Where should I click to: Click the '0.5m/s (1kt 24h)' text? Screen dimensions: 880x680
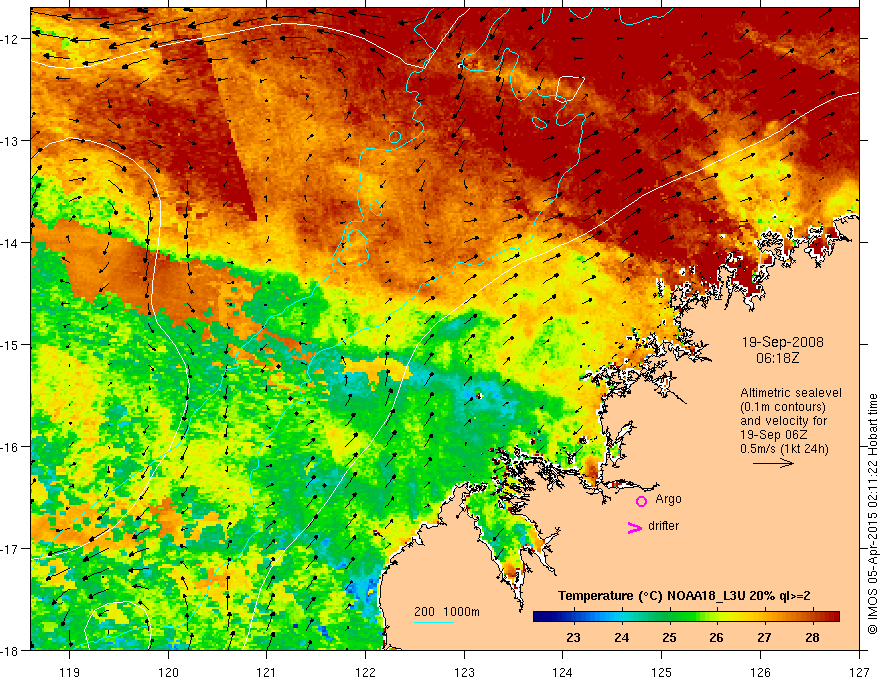[784, 449]
